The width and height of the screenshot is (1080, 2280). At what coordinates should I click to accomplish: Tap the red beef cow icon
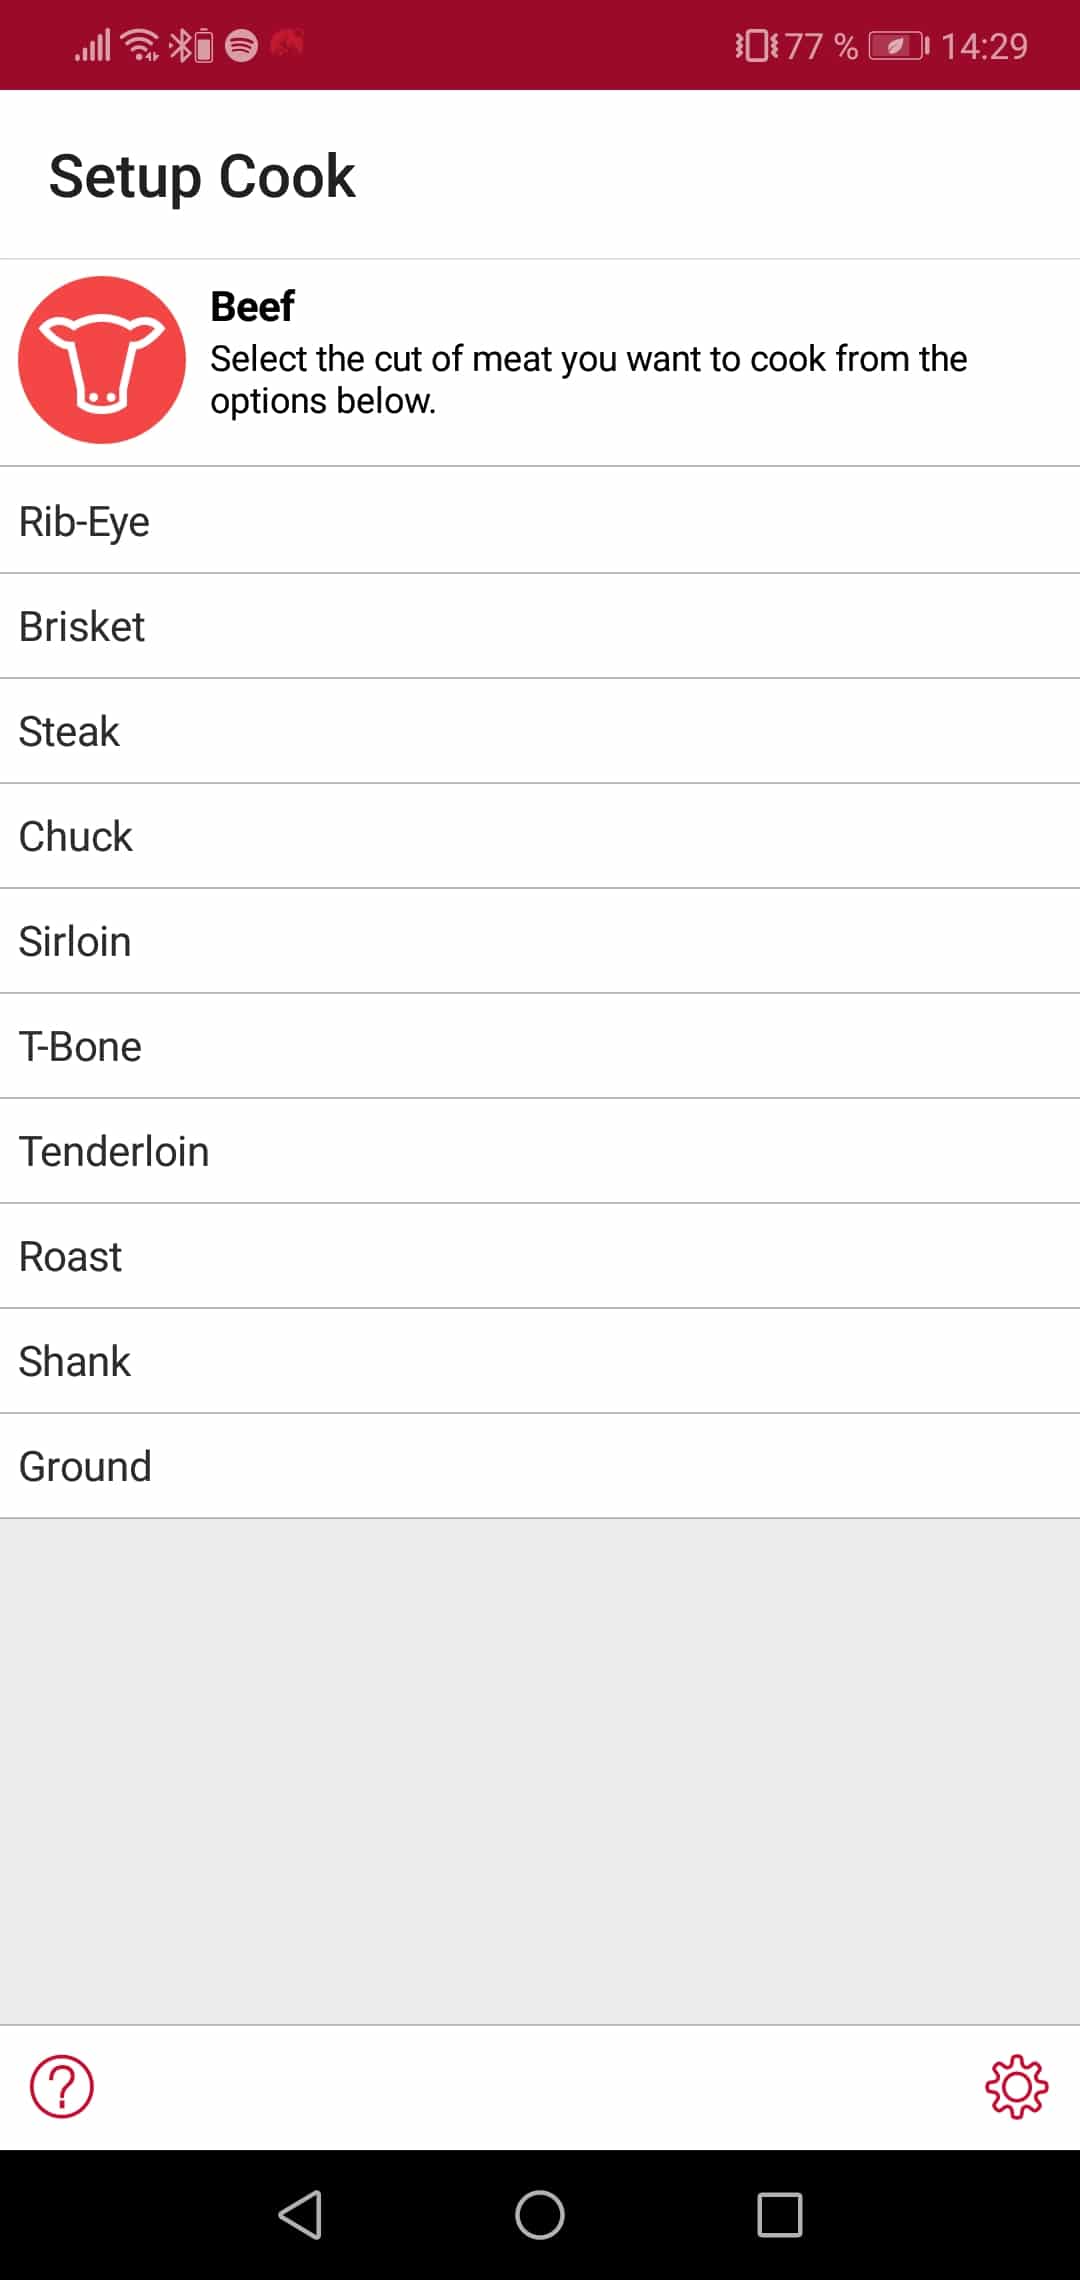click(102, 360)
